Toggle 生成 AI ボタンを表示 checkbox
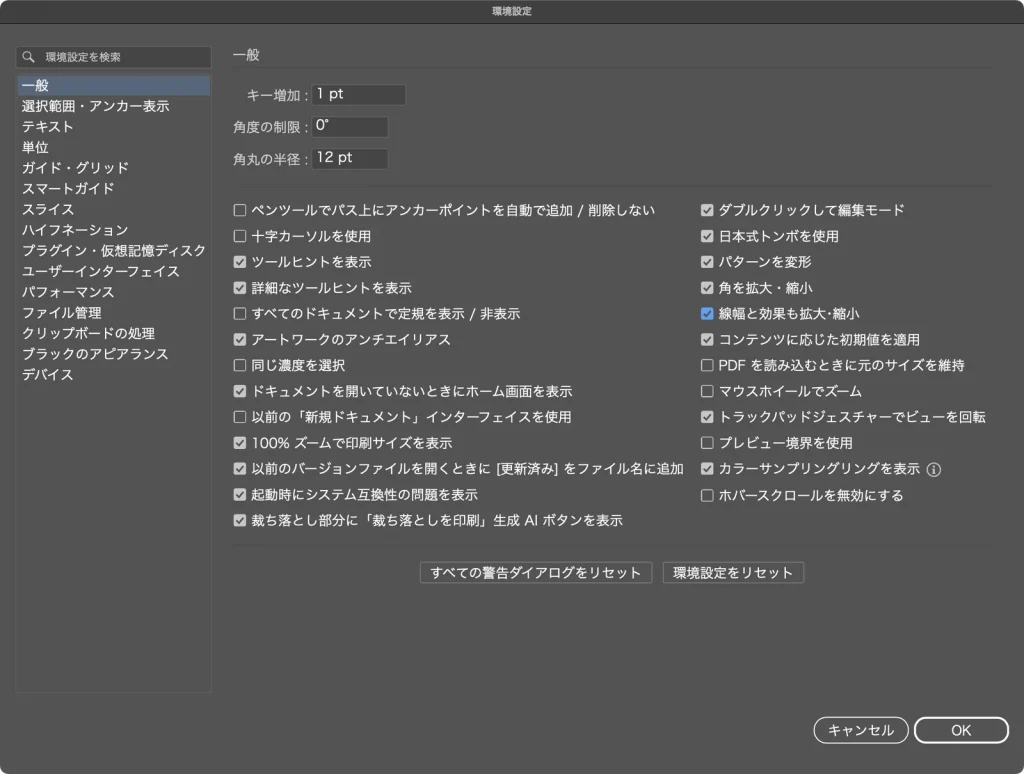 tap(240, 521)
